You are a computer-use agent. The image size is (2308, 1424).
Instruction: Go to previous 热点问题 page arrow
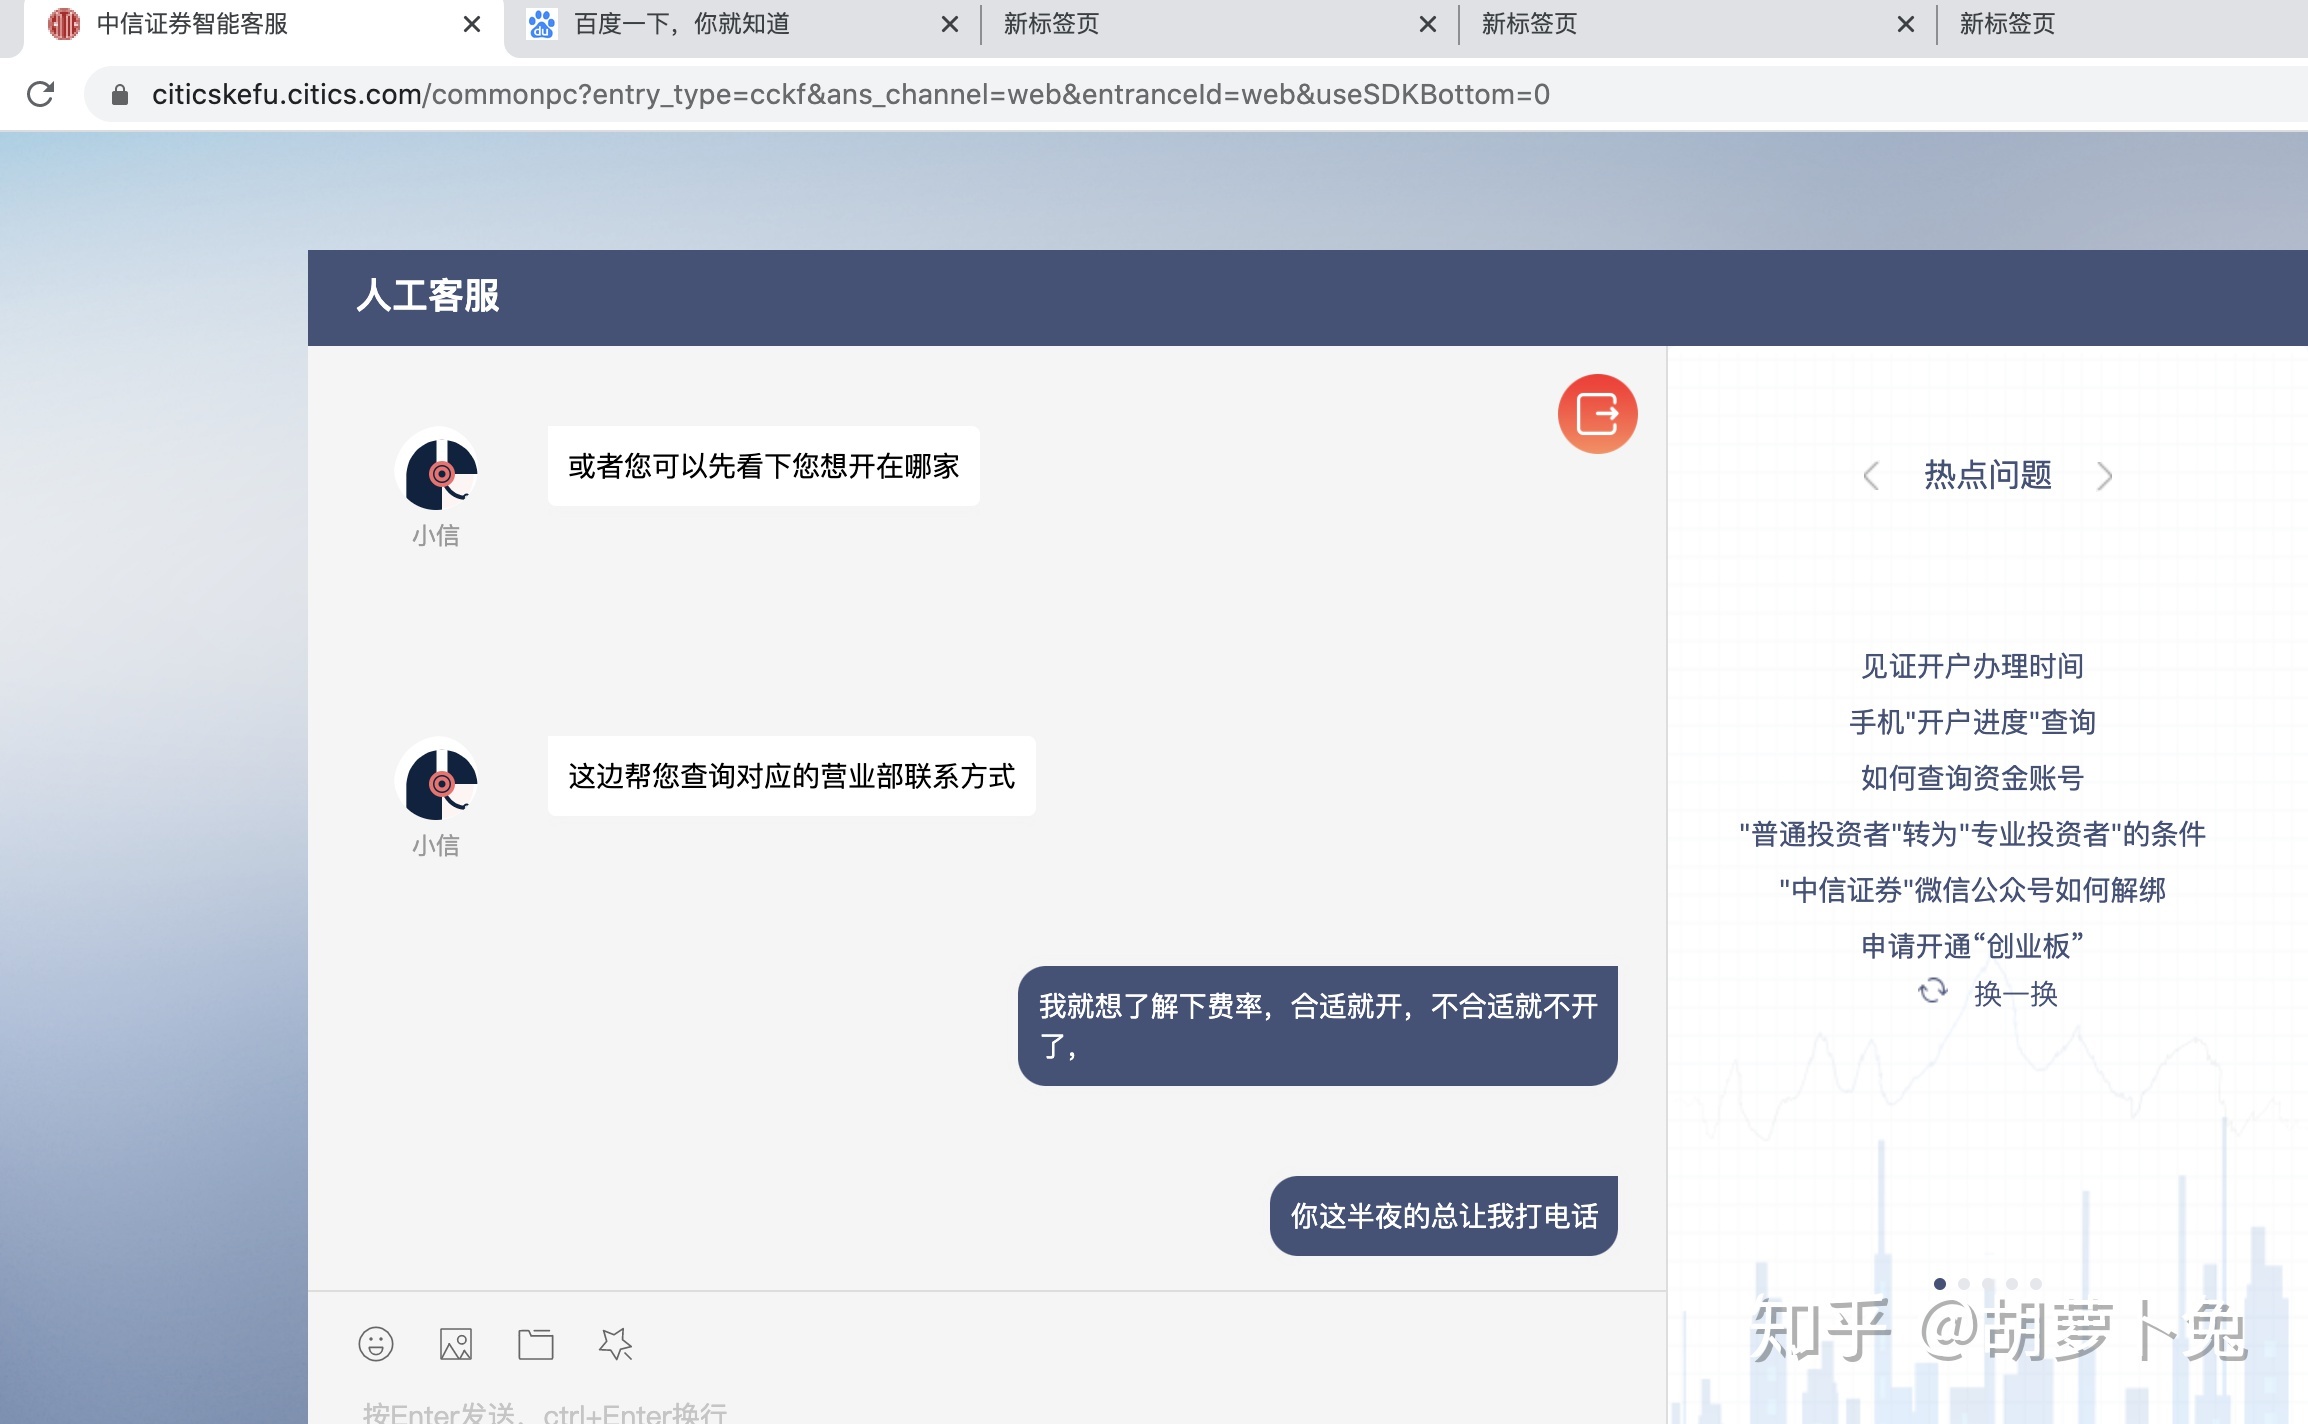click(x=1872, y=475)
